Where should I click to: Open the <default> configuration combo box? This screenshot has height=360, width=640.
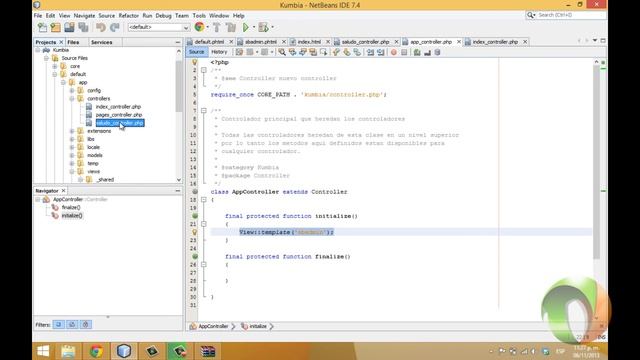click(159, 27)
